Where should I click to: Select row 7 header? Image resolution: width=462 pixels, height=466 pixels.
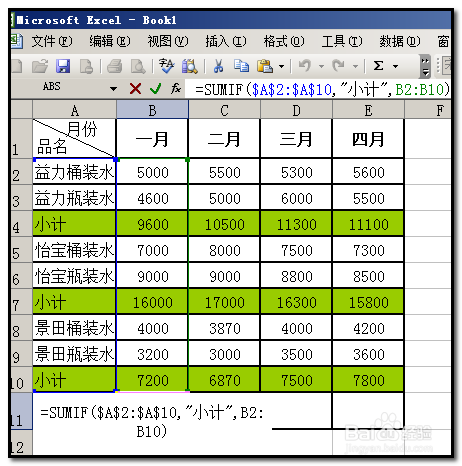(21, 301)
